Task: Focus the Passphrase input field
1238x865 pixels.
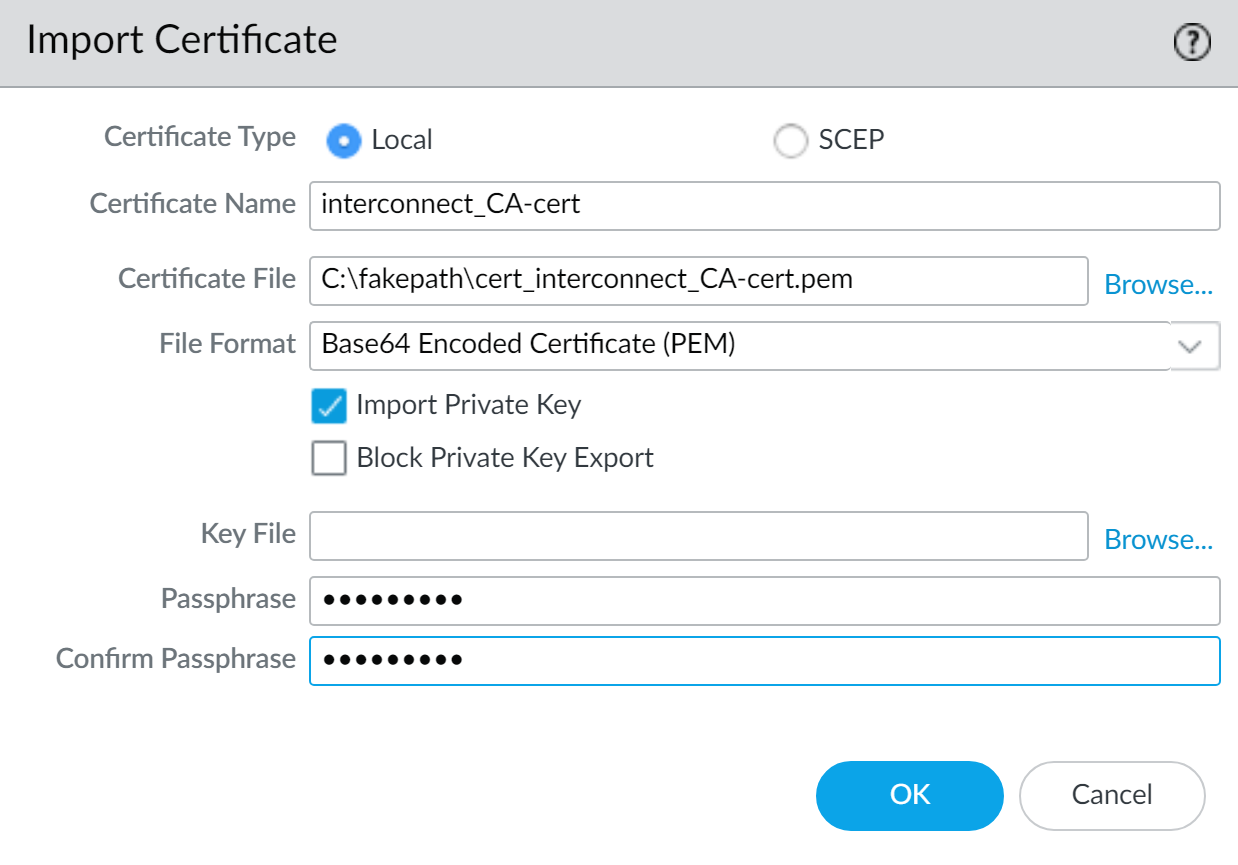Action: point(764,600)
